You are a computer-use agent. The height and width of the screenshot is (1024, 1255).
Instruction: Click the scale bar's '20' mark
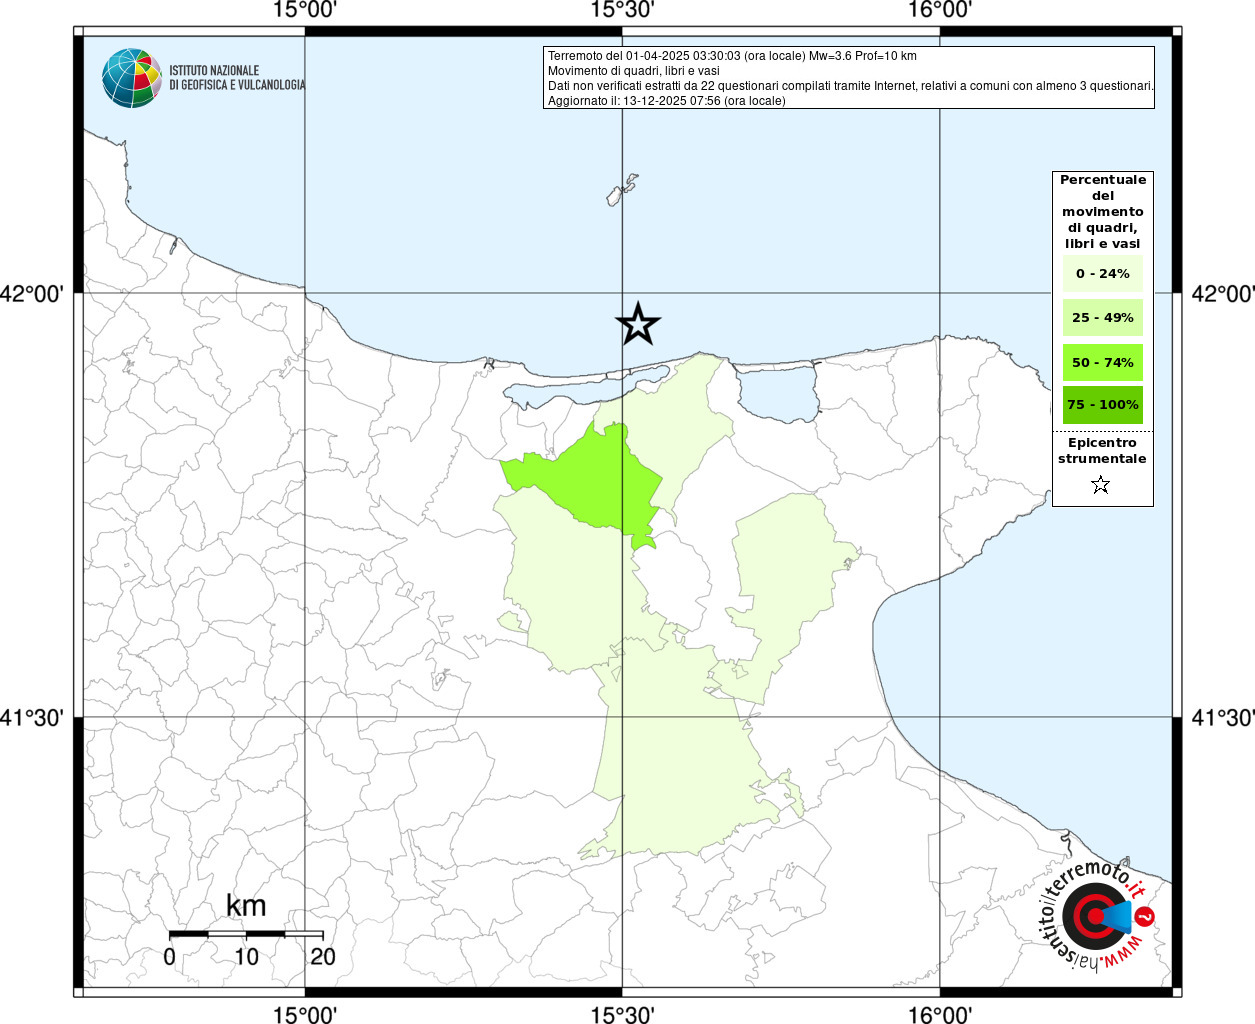pyautogui.click(x=323, y=957)
